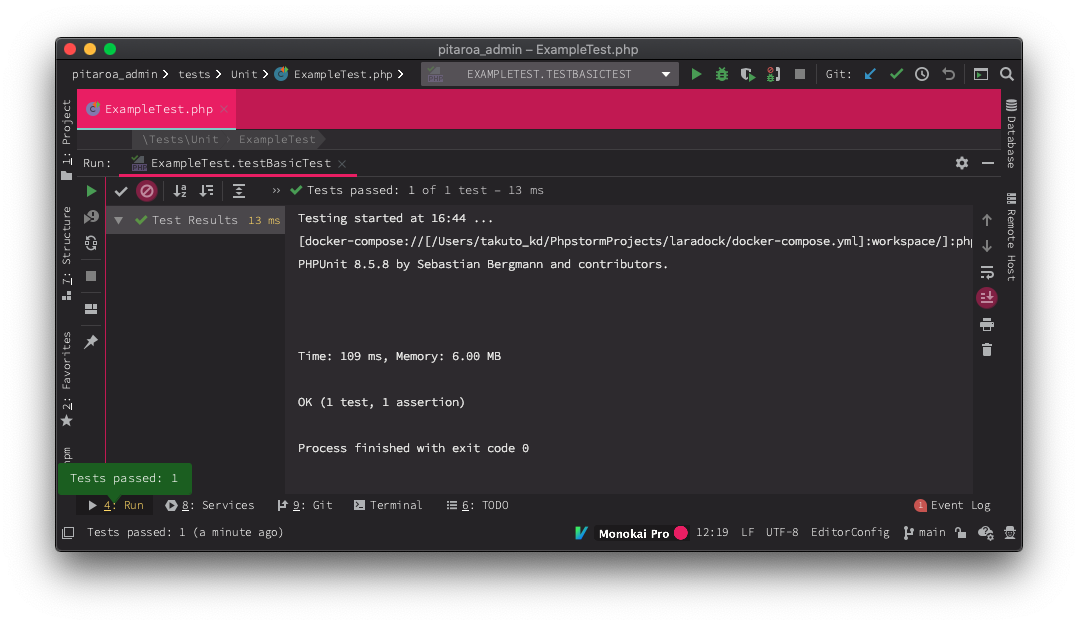The height and width of the screenshot is (625, 1078).
Task: Commit changes with the green Git checkmark
Action: coord(896,74)
